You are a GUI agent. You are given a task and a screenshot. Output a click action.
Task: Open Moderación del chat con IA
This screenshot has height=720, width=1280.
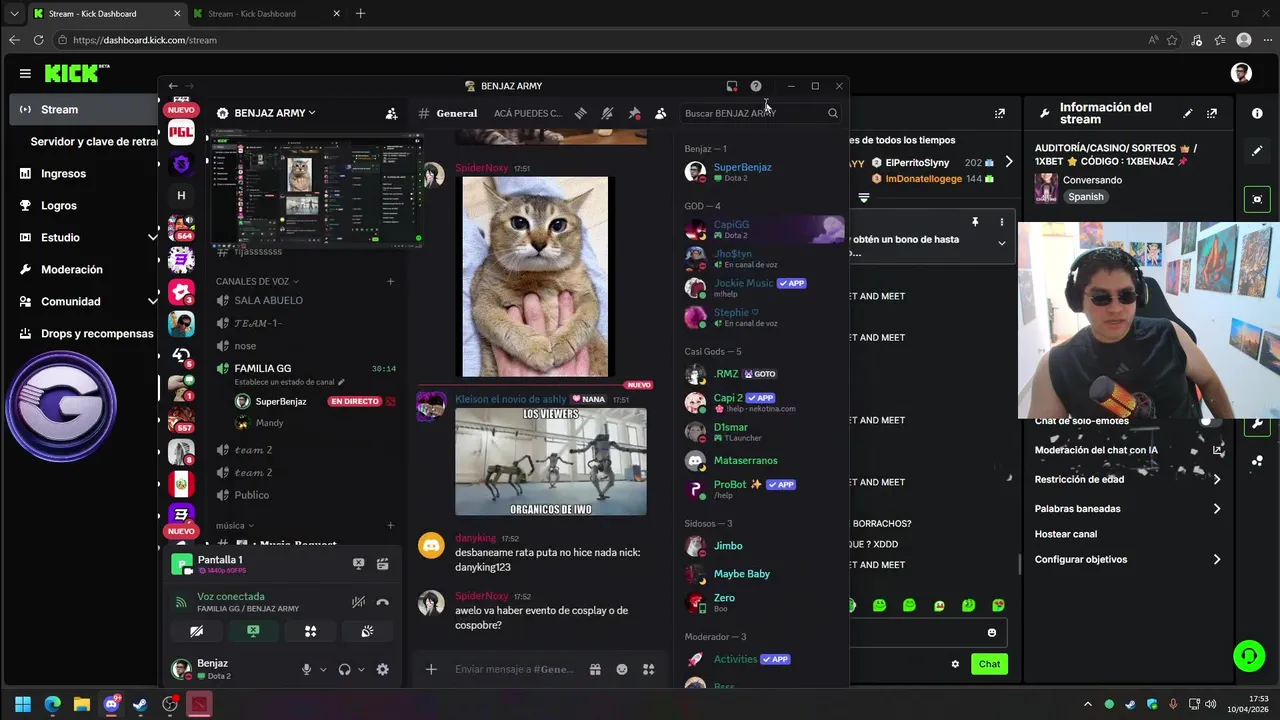click(1128, 450)
